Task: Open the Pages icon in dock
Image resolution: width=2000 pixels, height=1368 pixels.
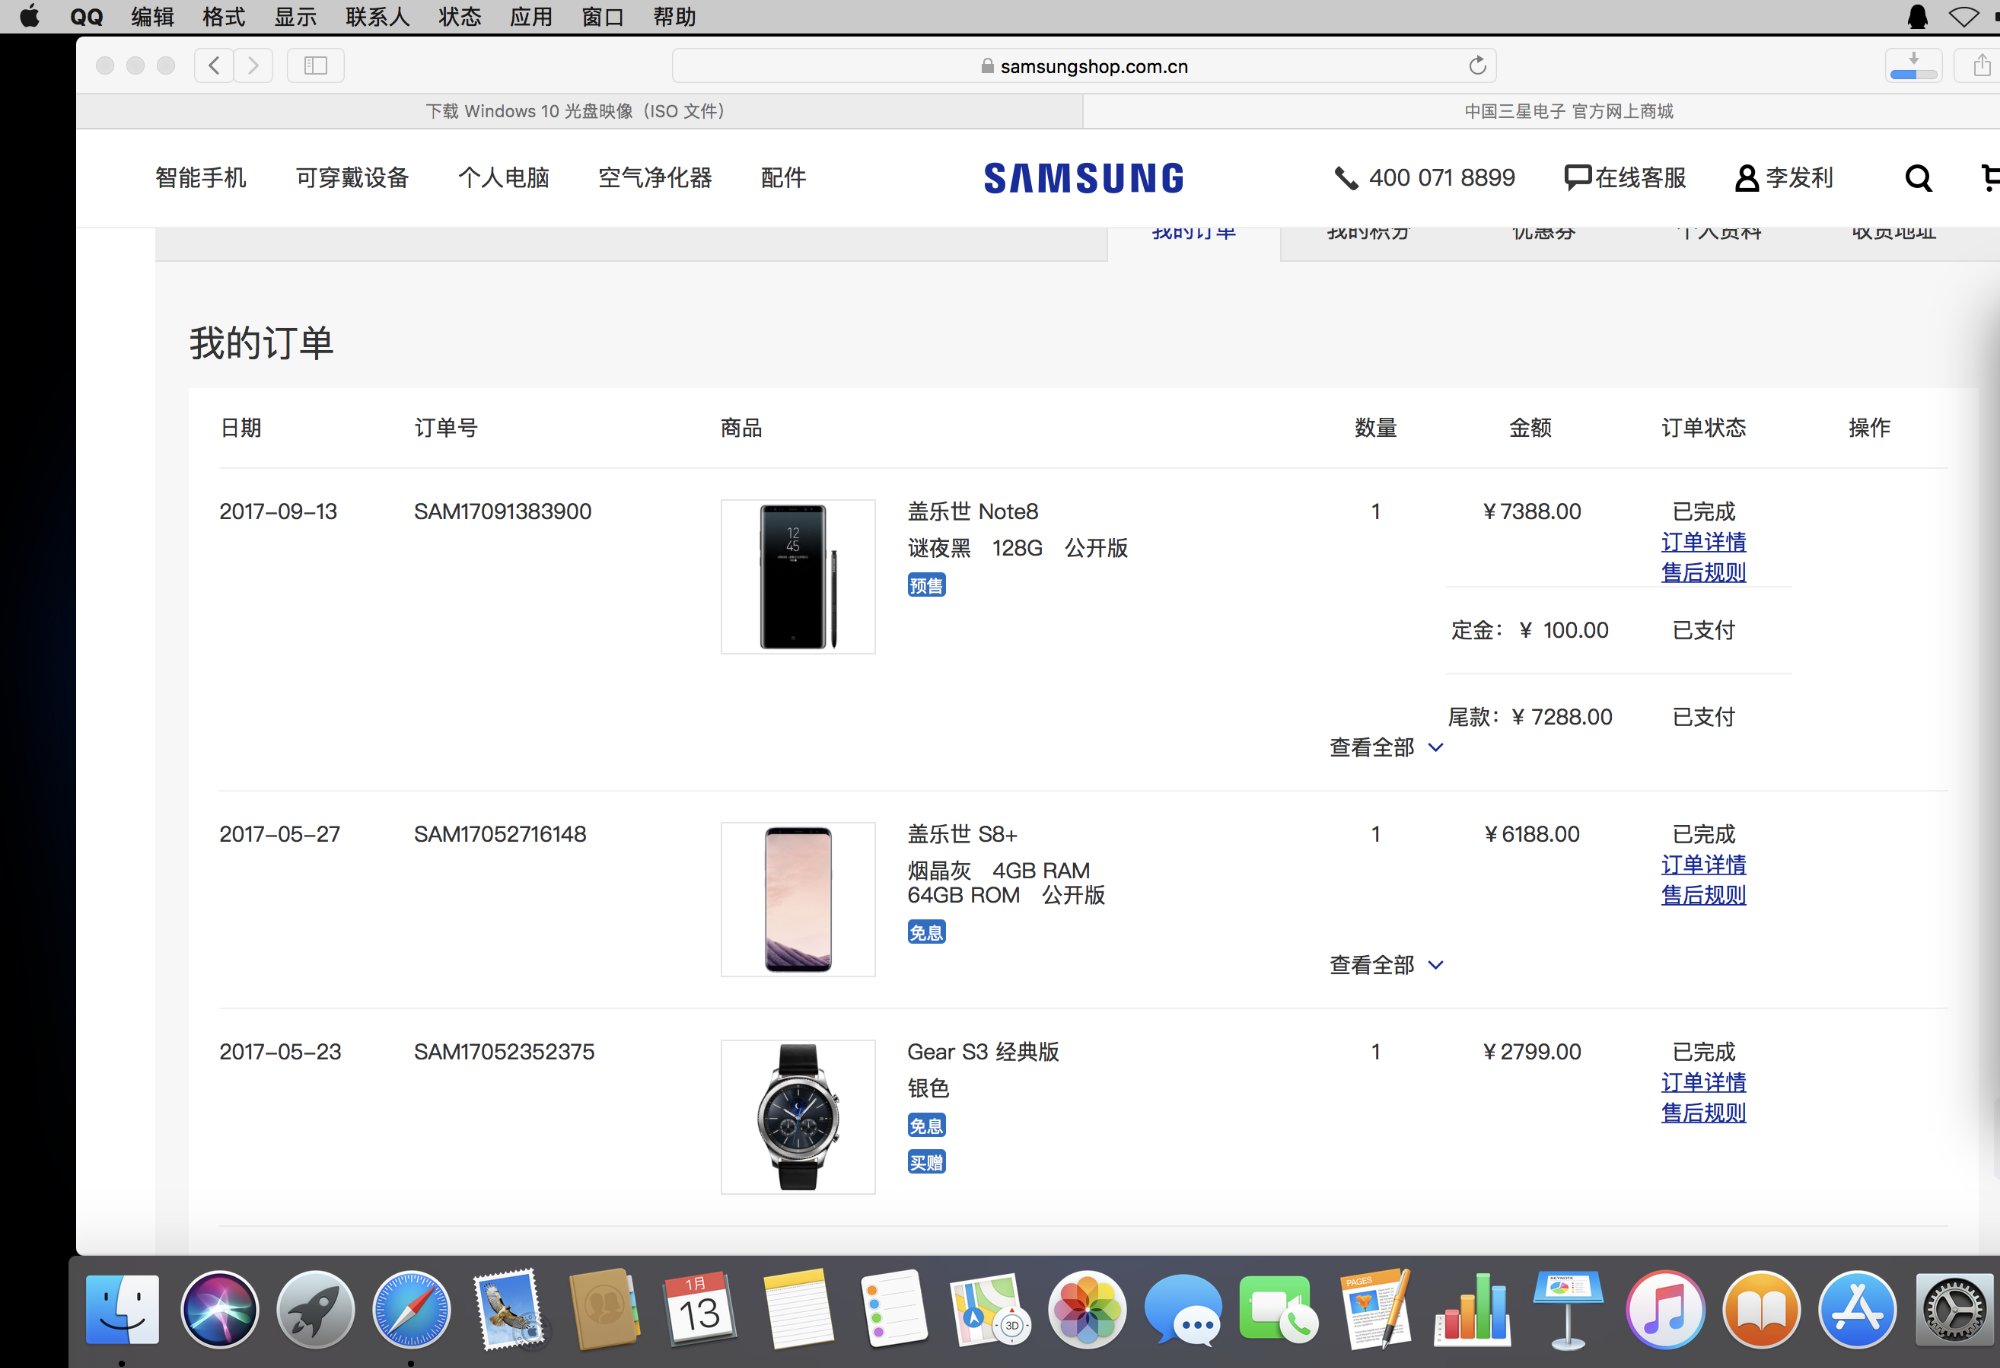Action: 1375,1309
